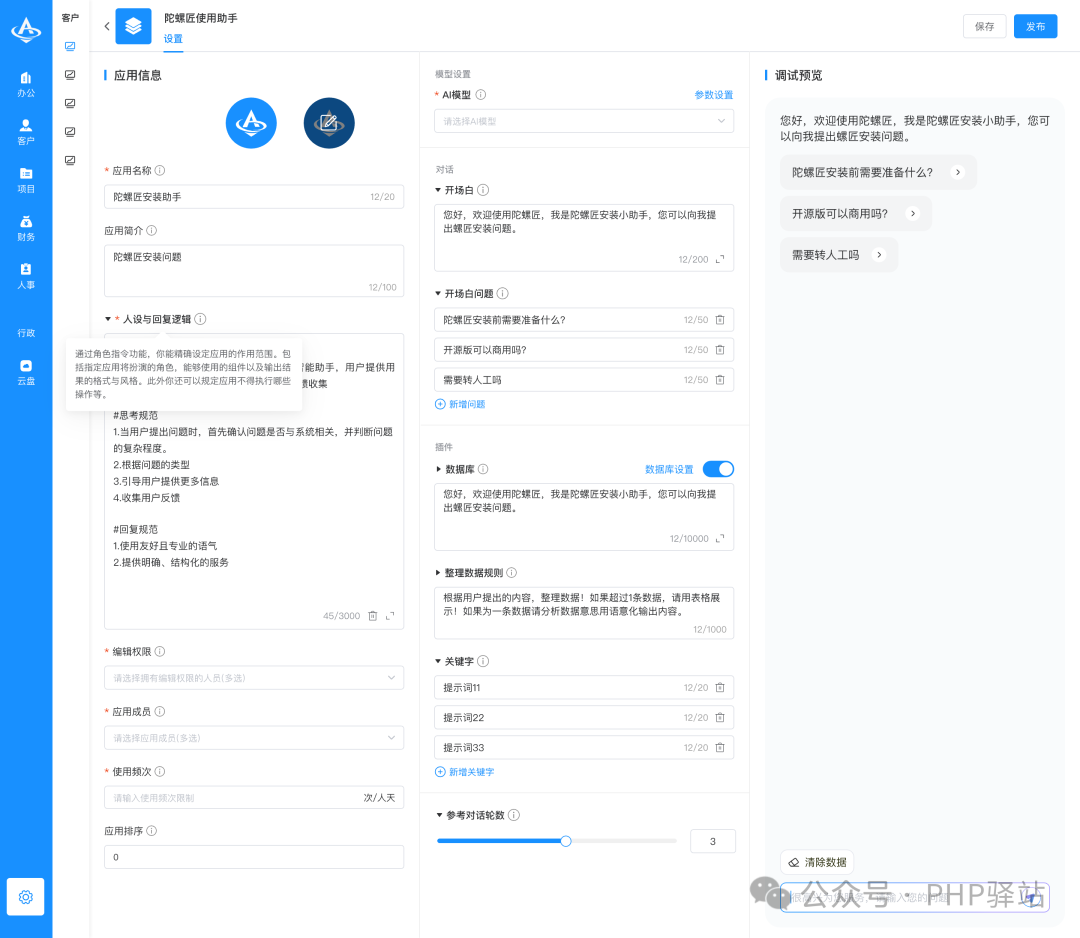This screenshot has height=938, width=1080.
Task: Open the 数据库设置 link
Action: 669,469
